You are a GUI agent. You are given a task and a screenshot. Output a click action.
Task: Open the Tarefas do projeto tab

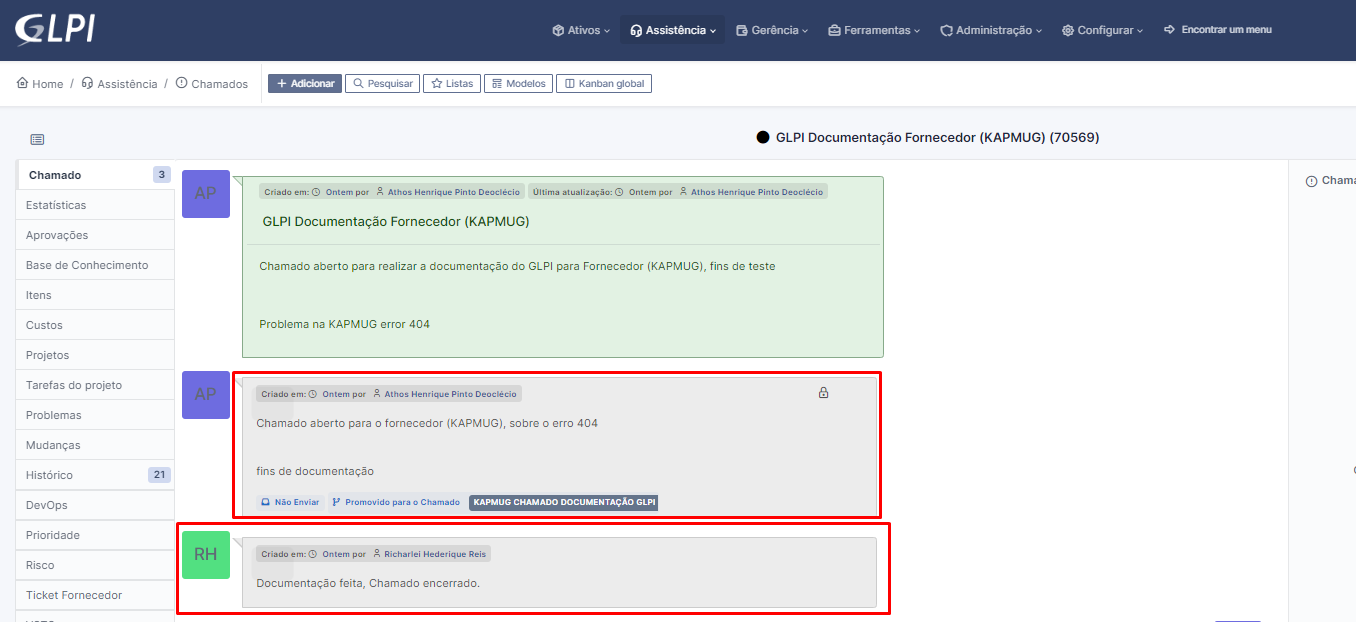click(96, 385)
